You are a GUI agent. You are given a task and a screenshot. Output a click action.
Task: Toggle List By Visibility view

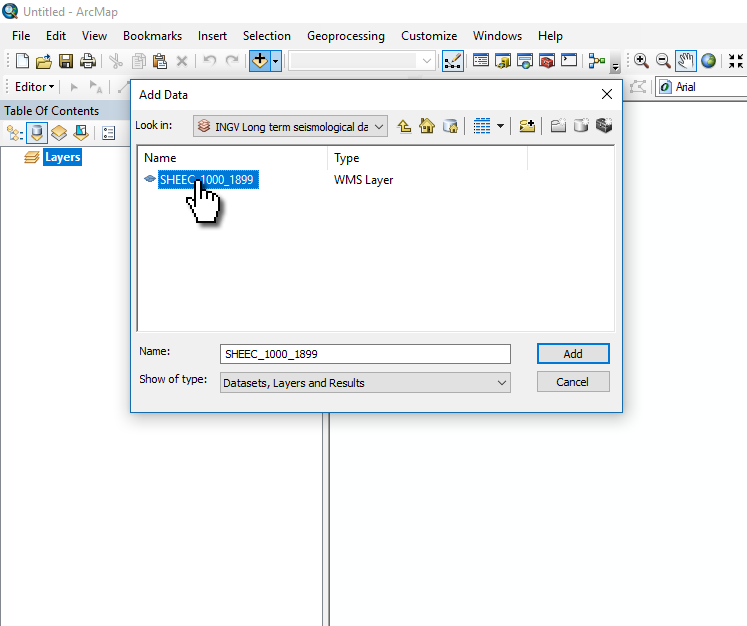pyautogui.click(x=59, y=133)
